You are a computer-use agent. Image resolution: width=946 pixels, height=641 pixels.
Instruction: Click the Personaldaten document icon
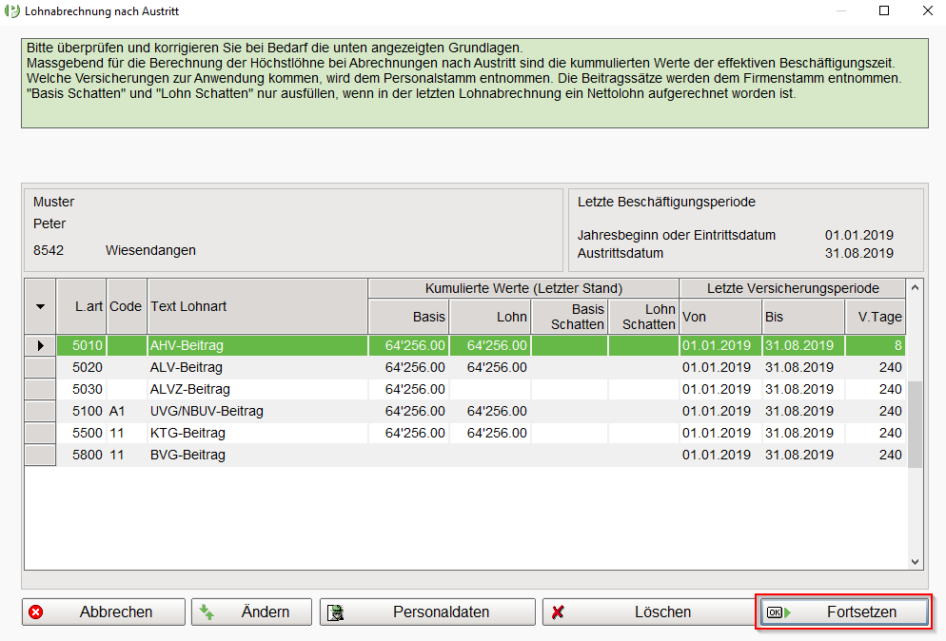coord(337,612)
